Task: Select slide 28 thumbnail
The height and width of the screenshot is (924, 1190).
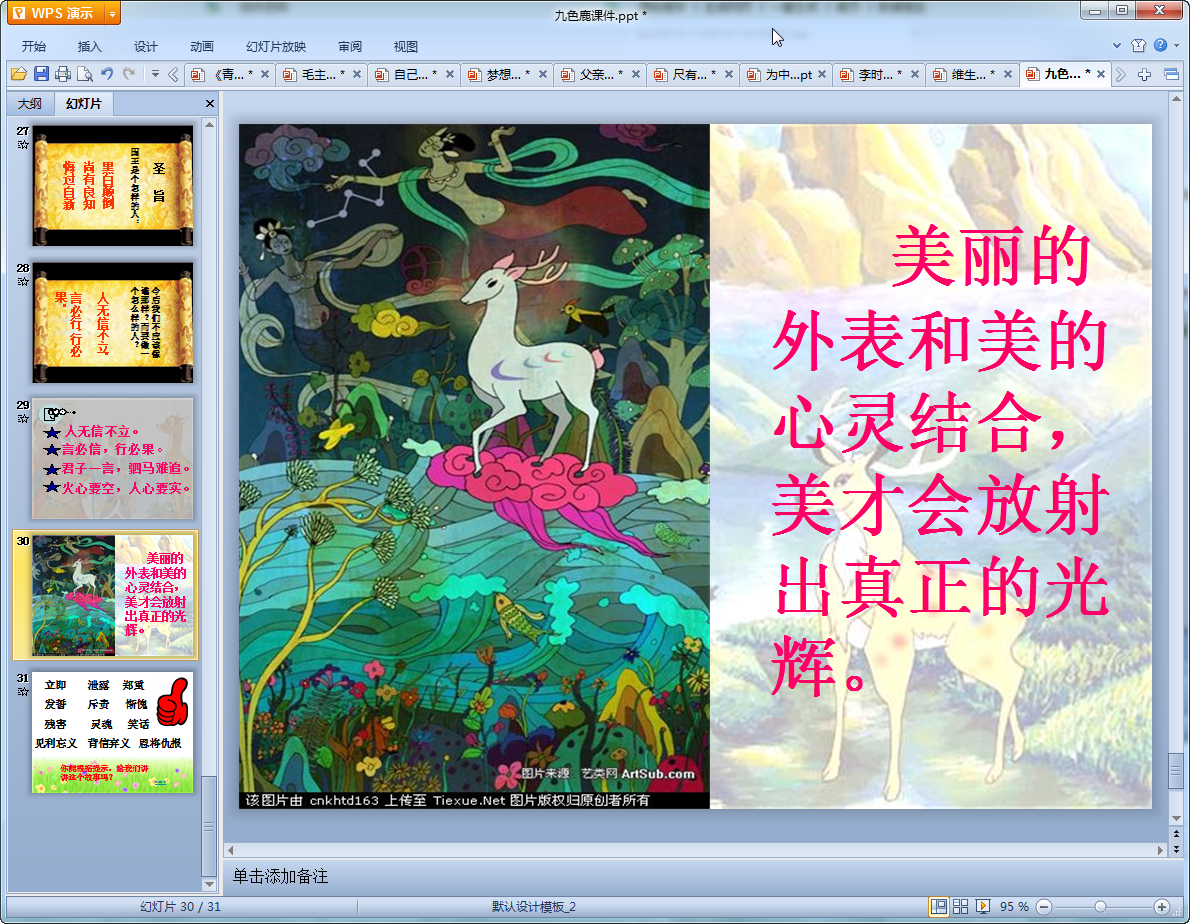Action: (x=112, y=322)
